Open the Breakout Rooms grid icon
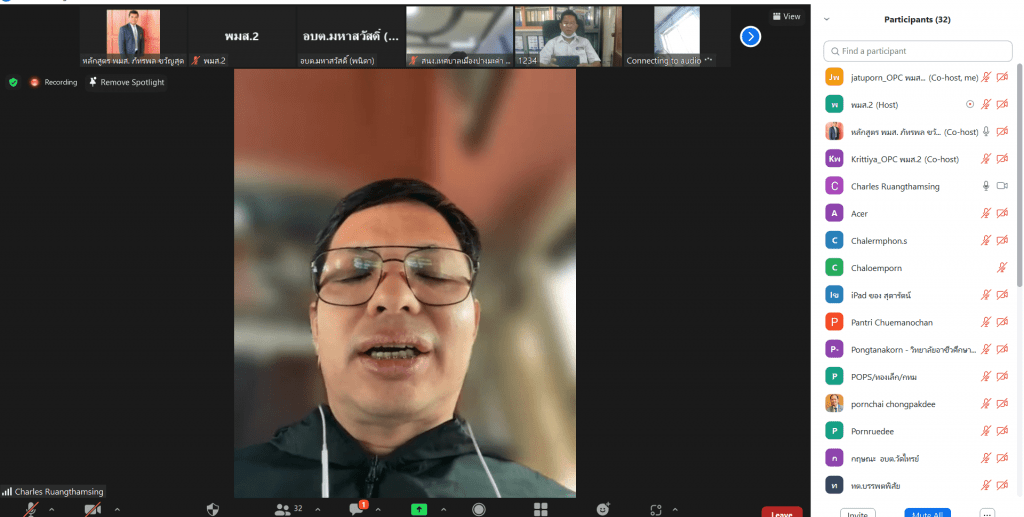 tap(540, 509)
